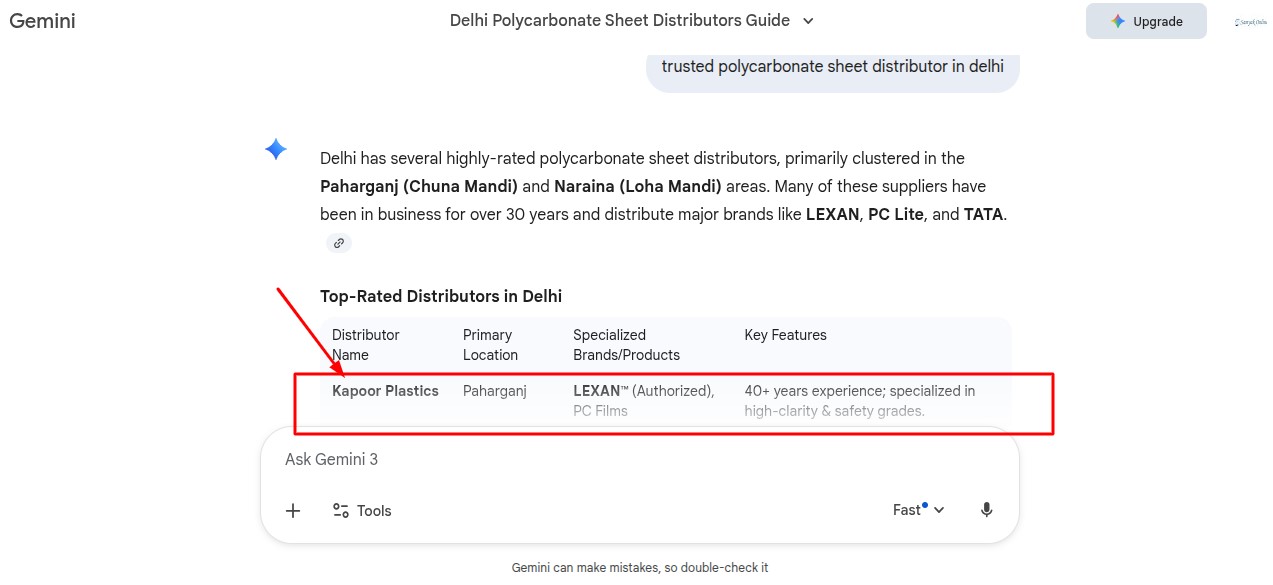Click the Top-Rated Distributors in Delhi heading
The height and width of the screenshot is (585, 1273).
[441, 296]
